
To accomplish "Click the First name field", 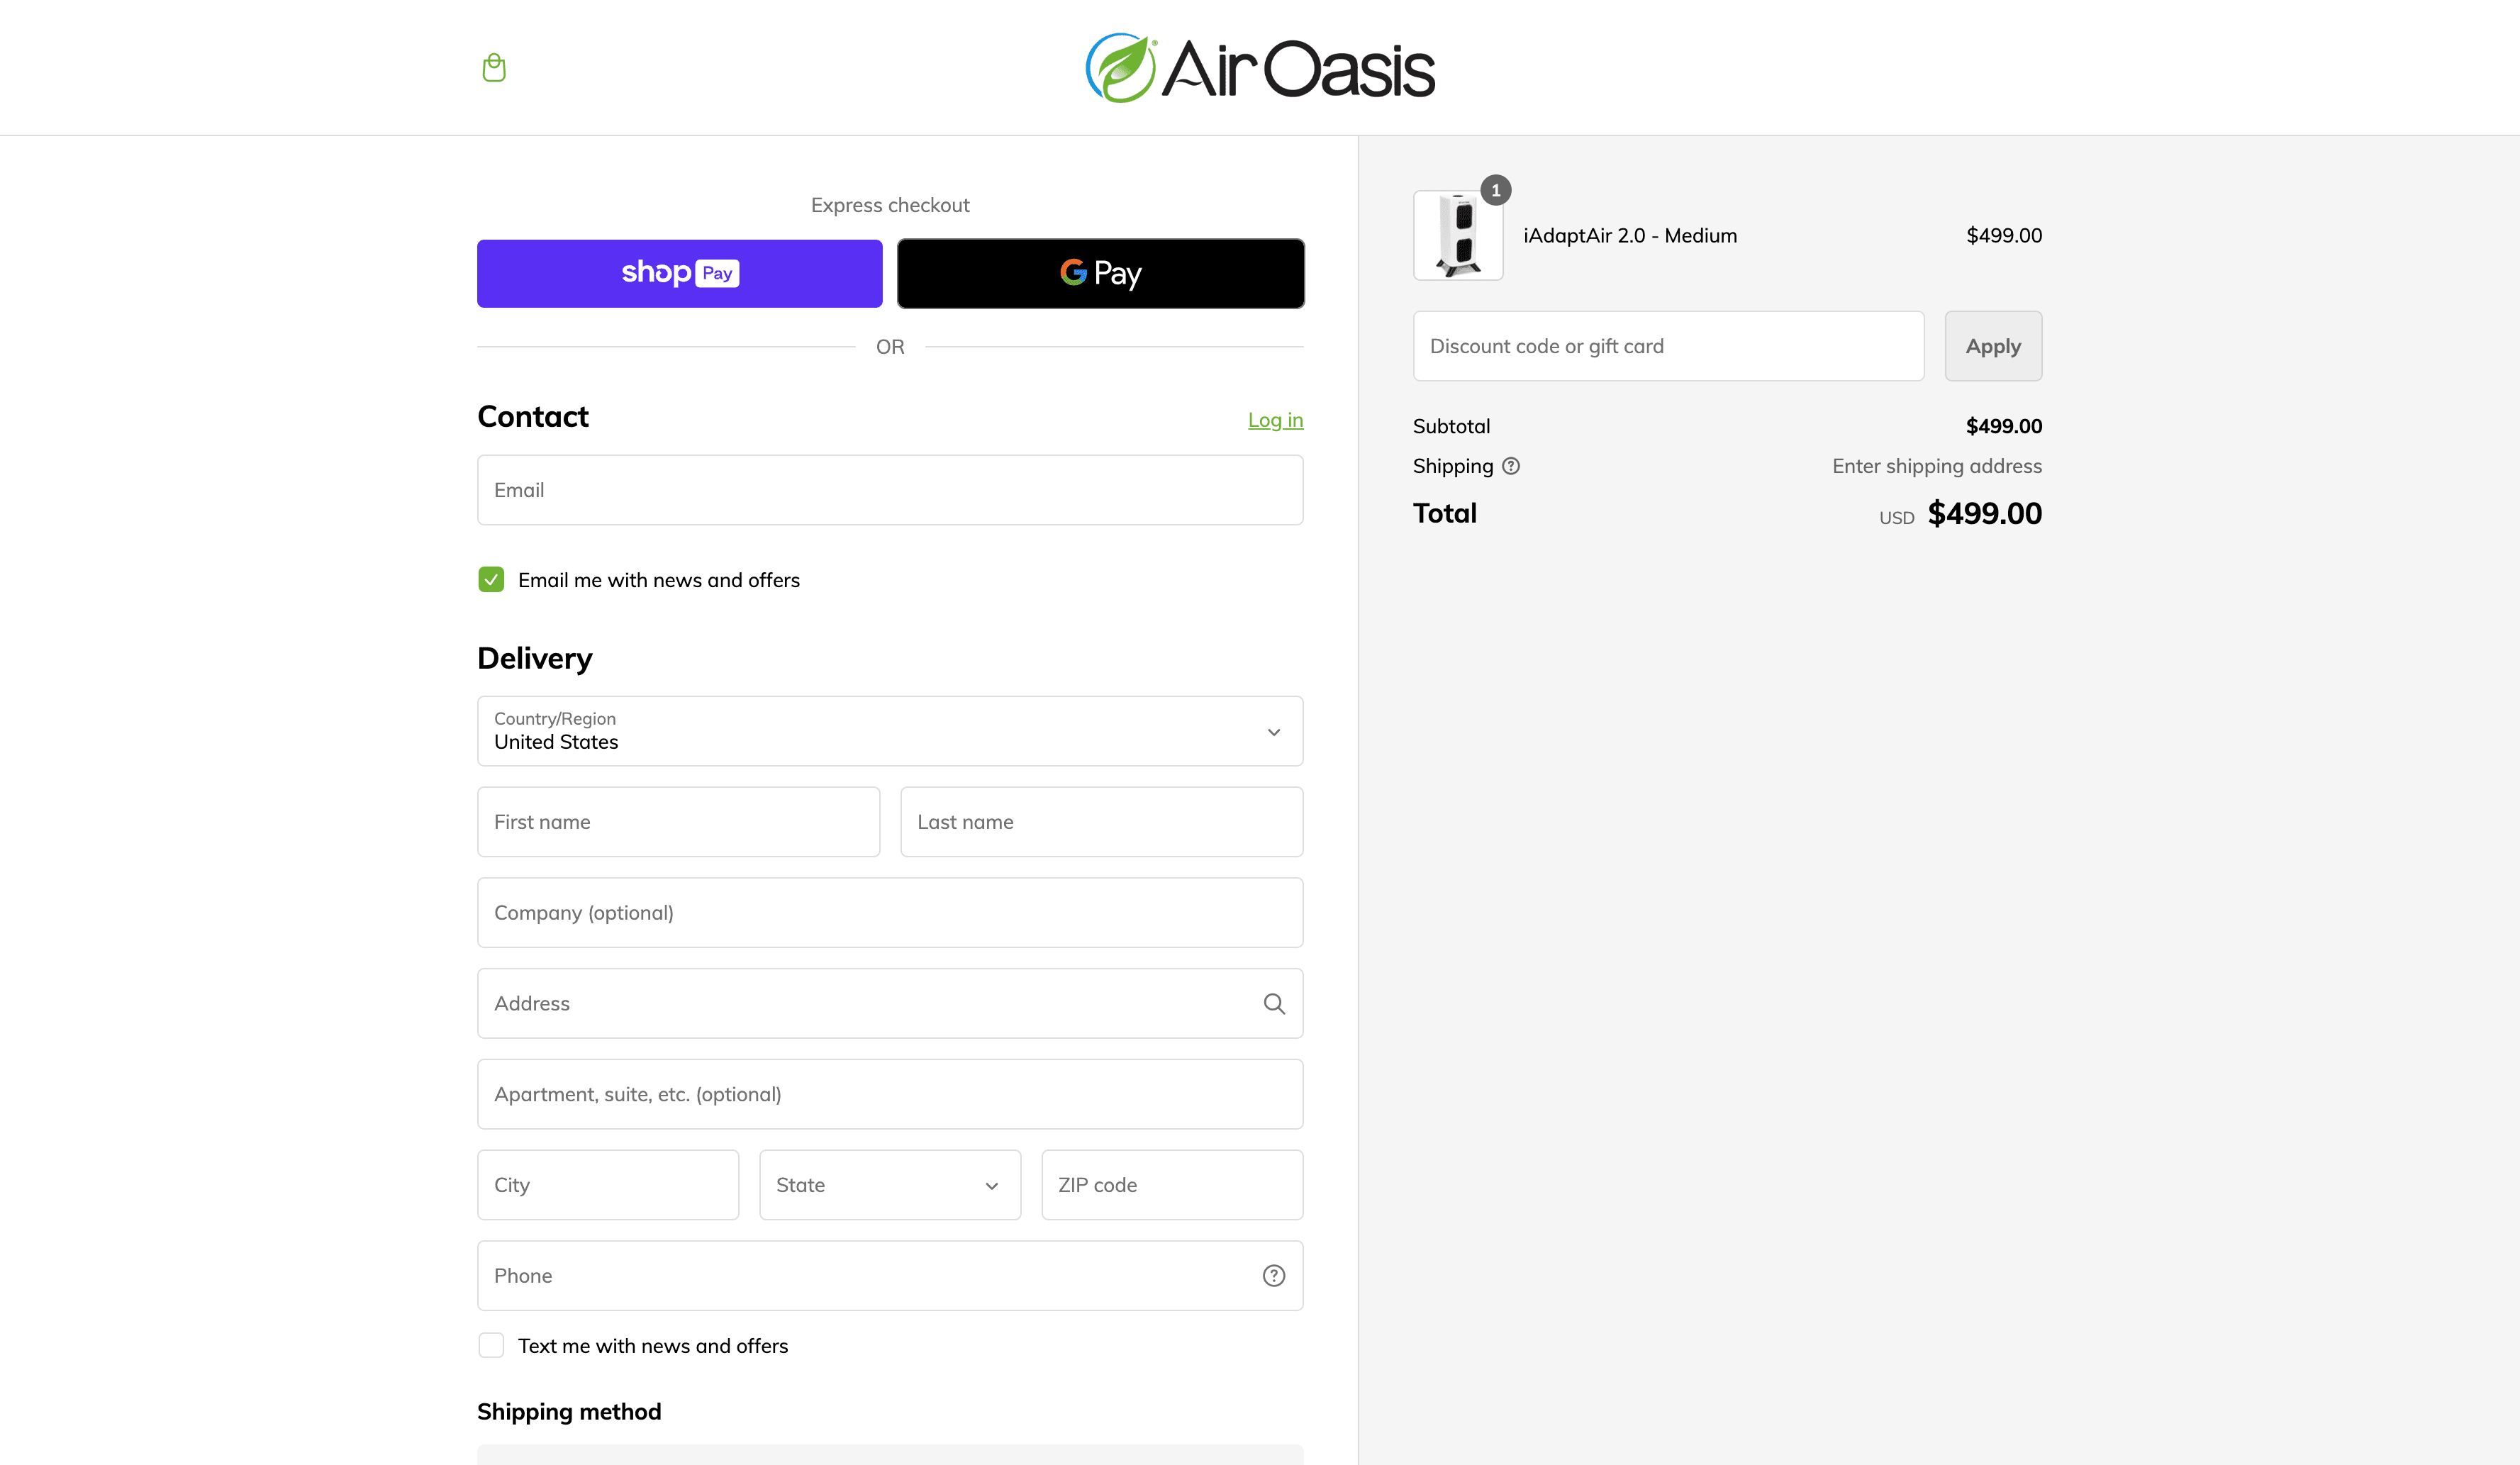I will [x=679, y=822].
